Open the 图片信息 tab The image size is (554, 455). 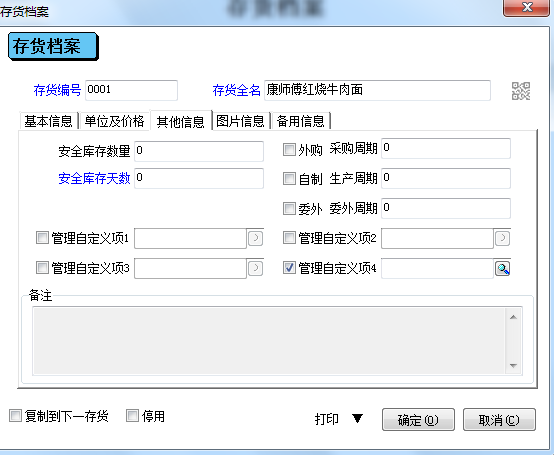[240, 121]
